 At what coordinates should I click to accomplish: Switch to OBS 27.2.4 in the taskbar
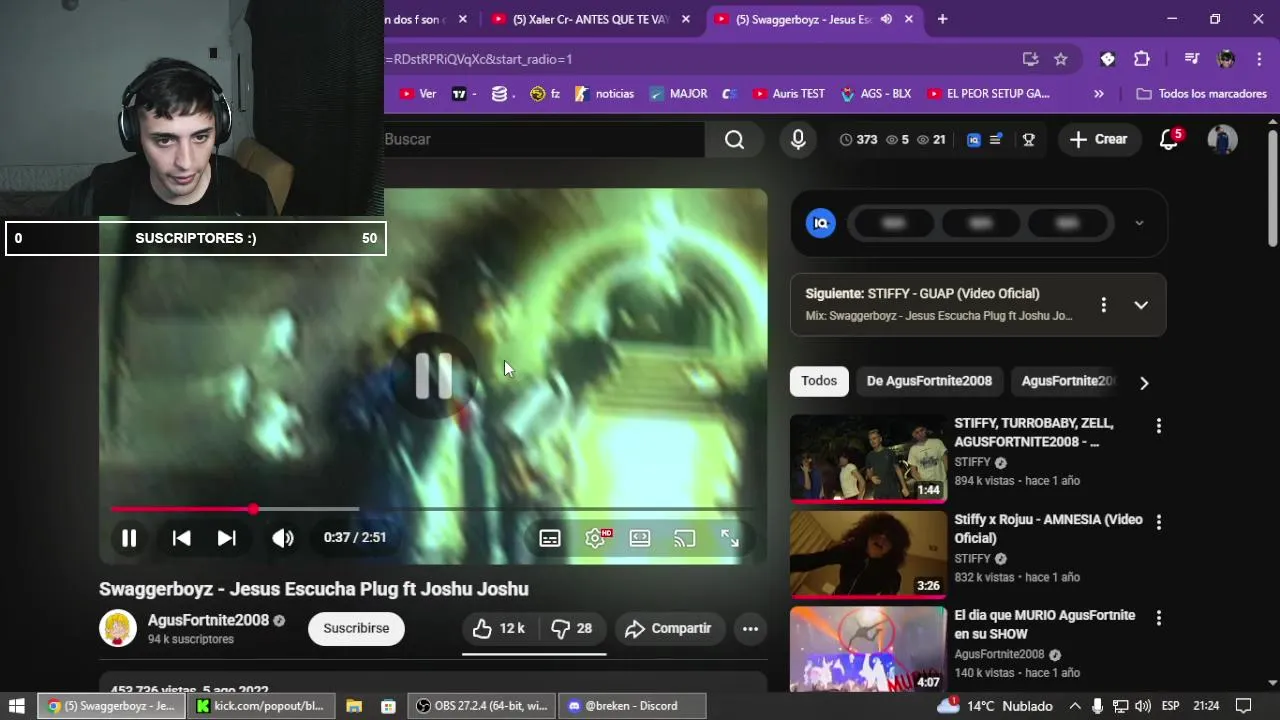(482, 706)
